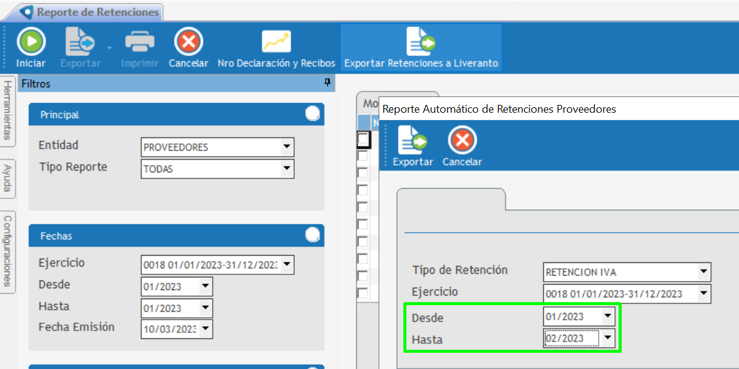
Task: Switch to the Reporte de Retenciones tab
Action: pos(90,12)
